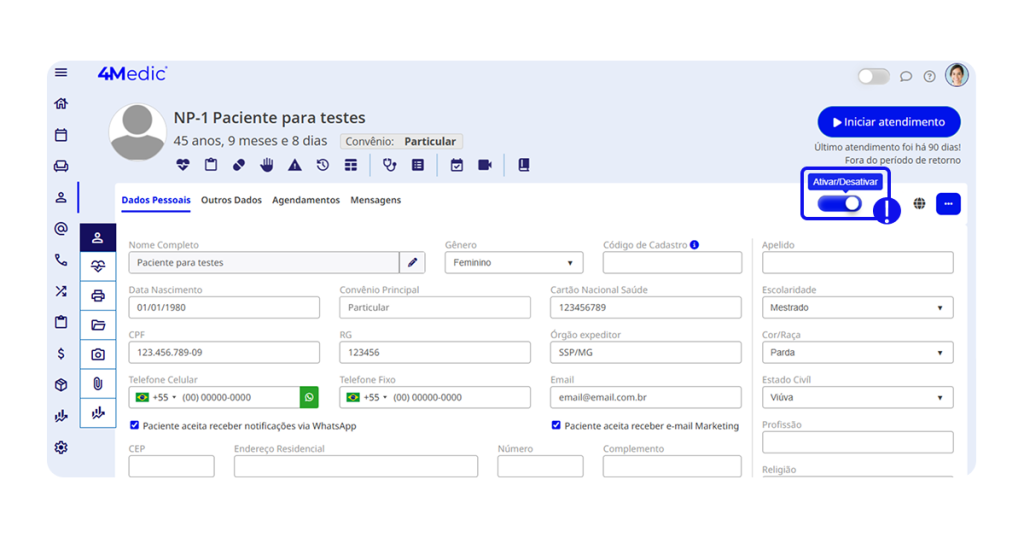Open the Estado Civil dropdown
The width and height of the screenshot is (1024, 538).
point(857,398)
